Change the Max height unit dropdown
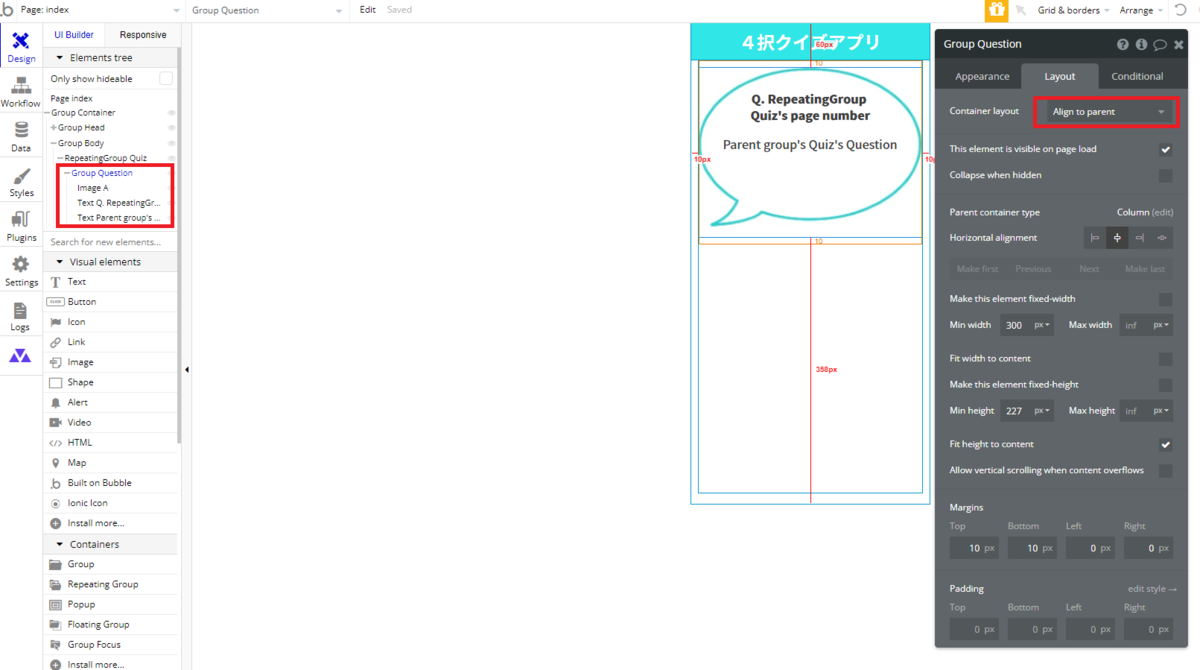The image size is (1200, 670). click(1161, 411)
